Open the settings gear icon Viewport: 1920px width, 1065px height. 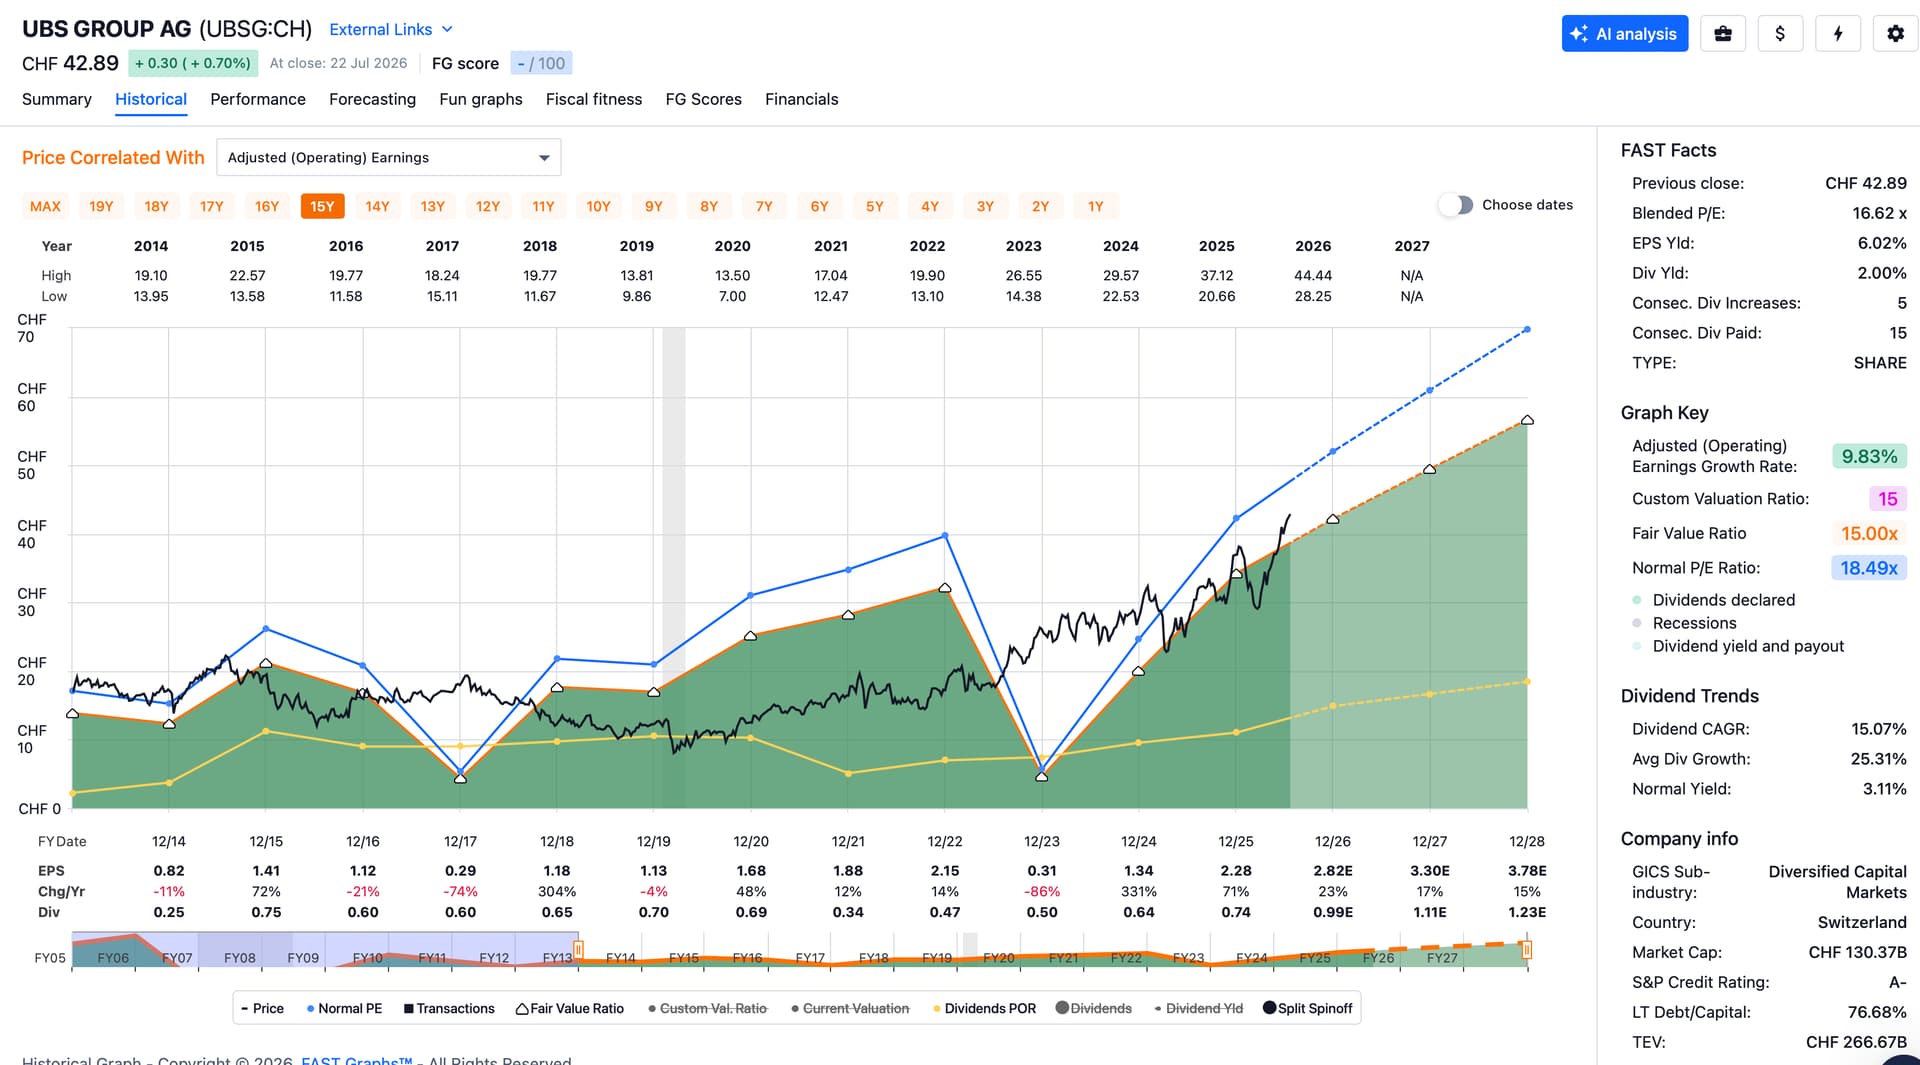1895,34
